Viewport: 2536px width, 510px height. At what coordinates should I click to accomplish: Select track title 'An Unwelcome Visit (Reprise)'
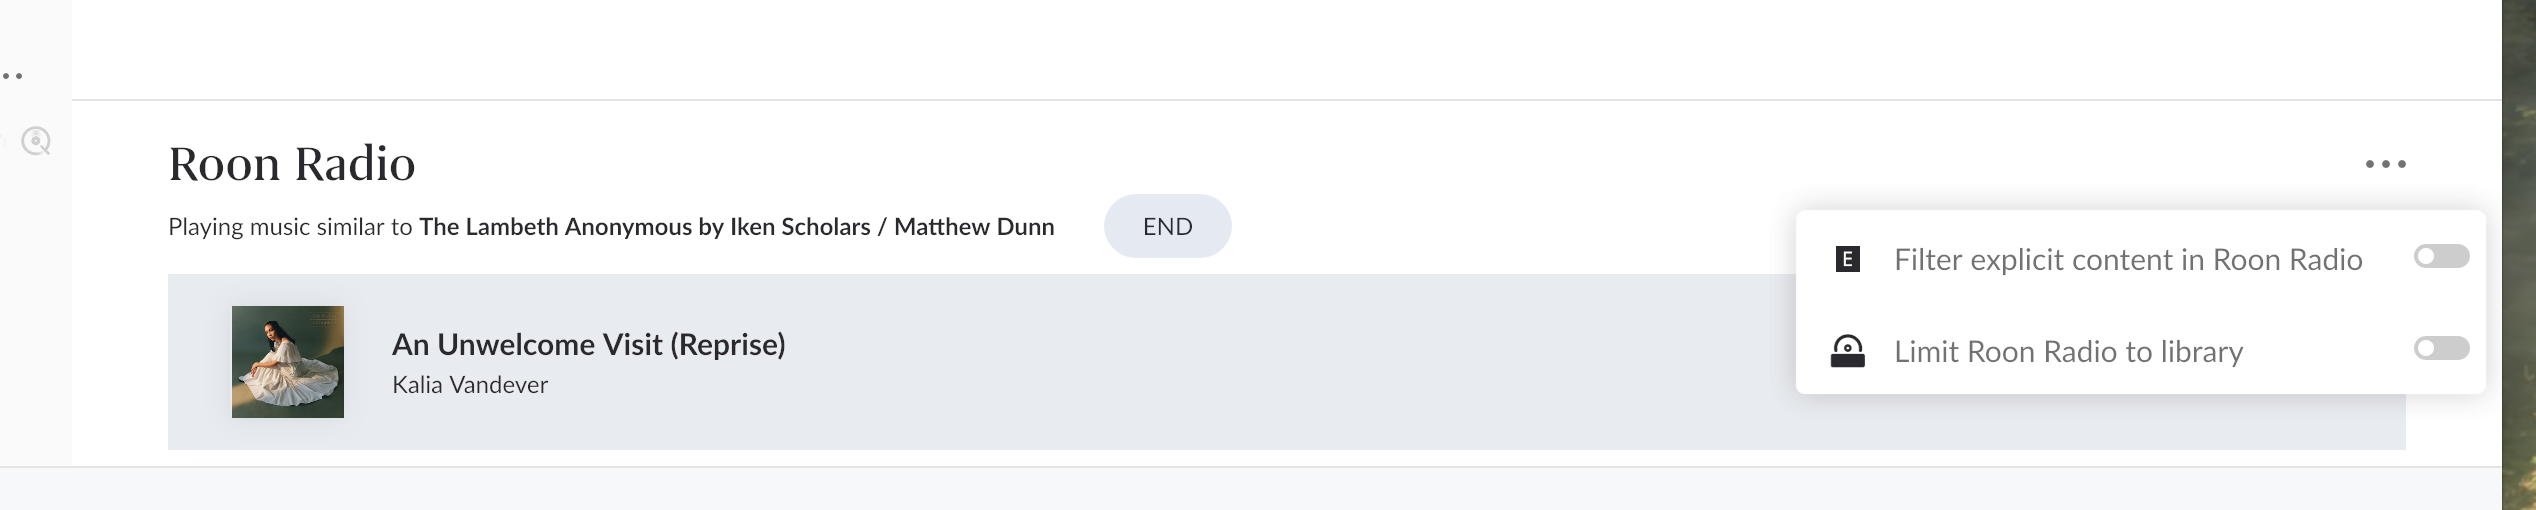(588, 345)
